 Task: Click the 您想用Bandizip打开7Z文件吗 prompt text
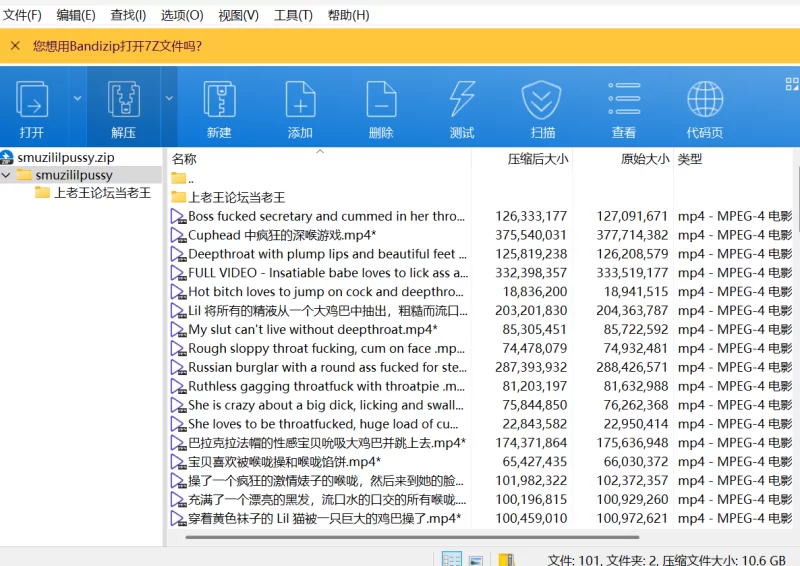pyautogui.click(x=117, y=46)
